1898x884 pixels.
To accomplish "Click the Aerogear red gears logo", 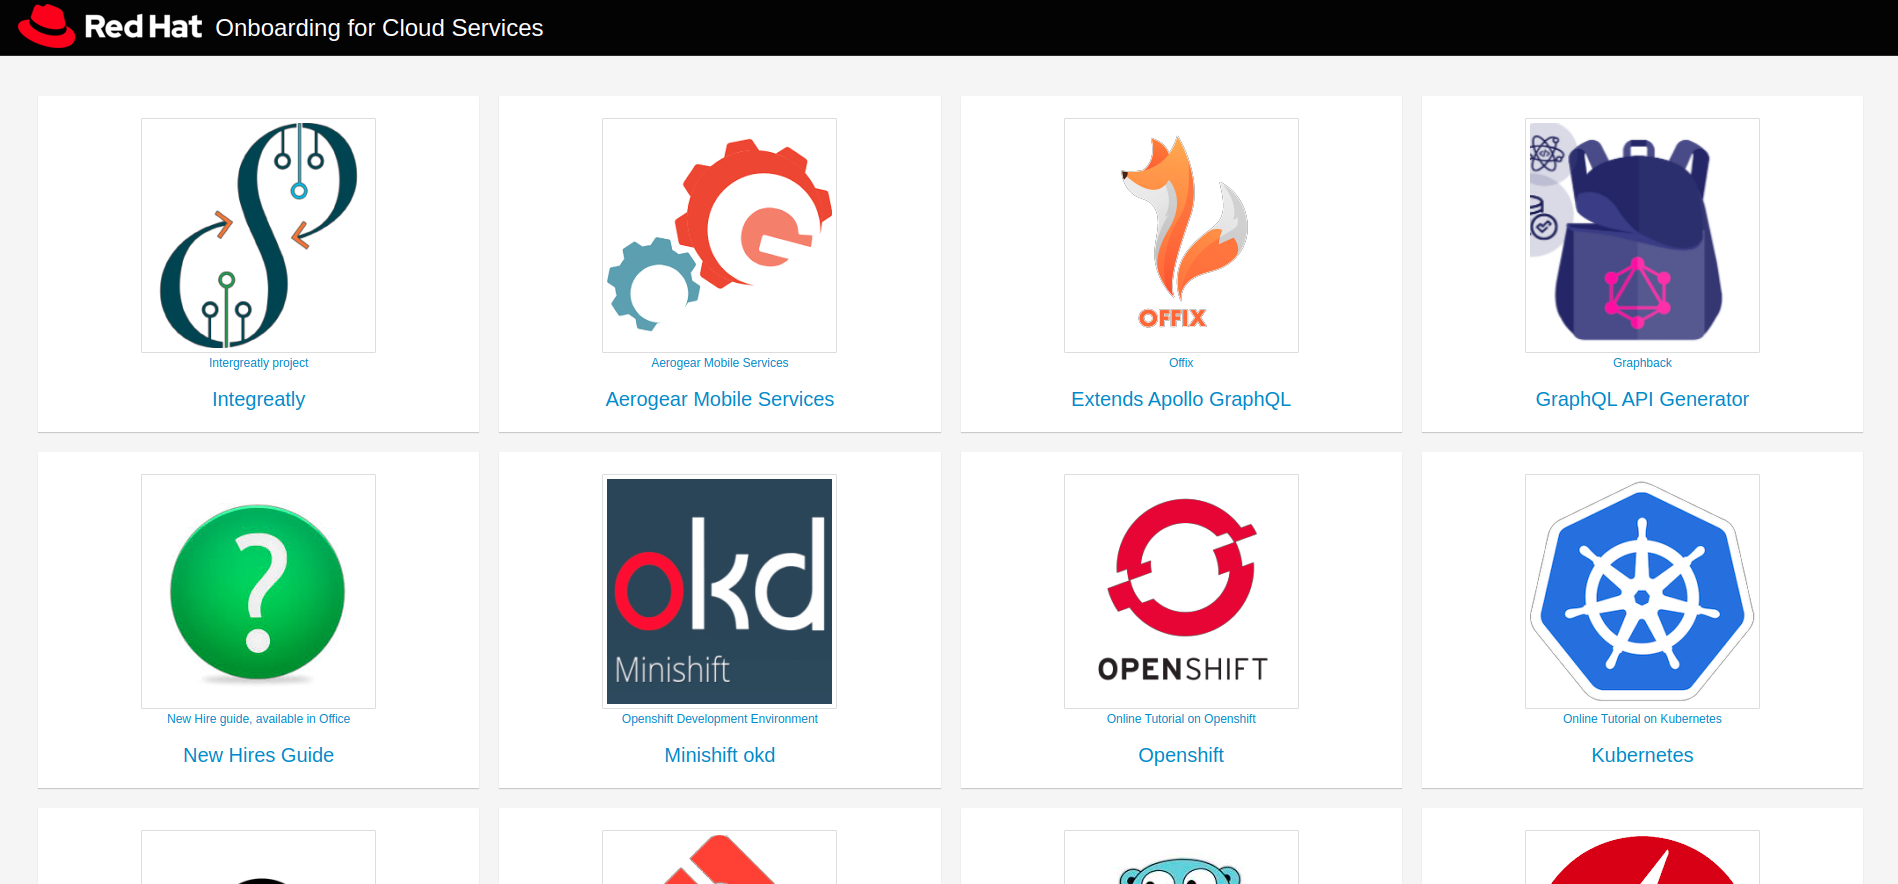I will click(x=719, y=235).
